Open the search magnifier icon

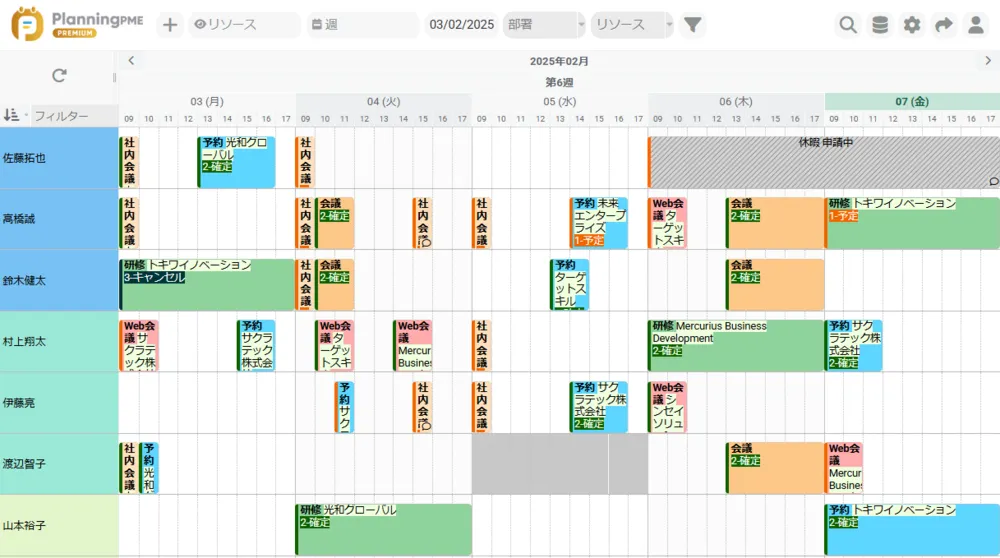click(848, 25)
